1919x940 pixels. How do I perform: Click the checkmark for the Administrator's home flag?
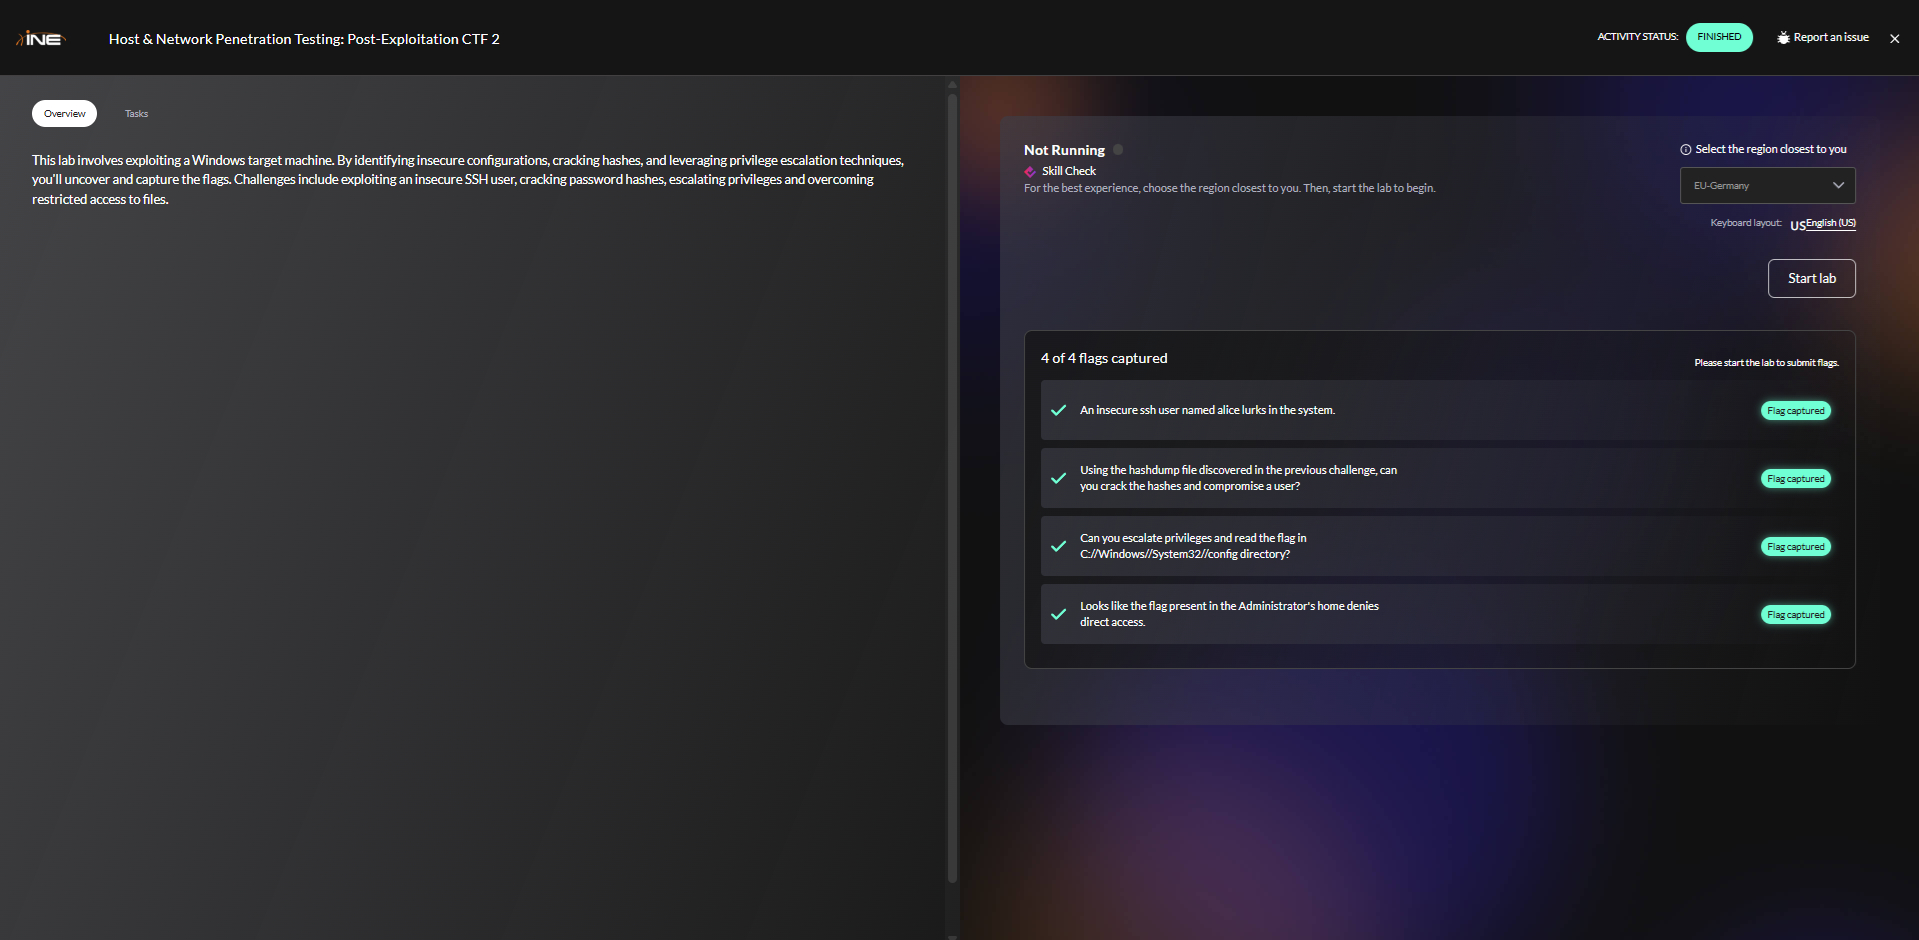click(x=1058, y=614)
